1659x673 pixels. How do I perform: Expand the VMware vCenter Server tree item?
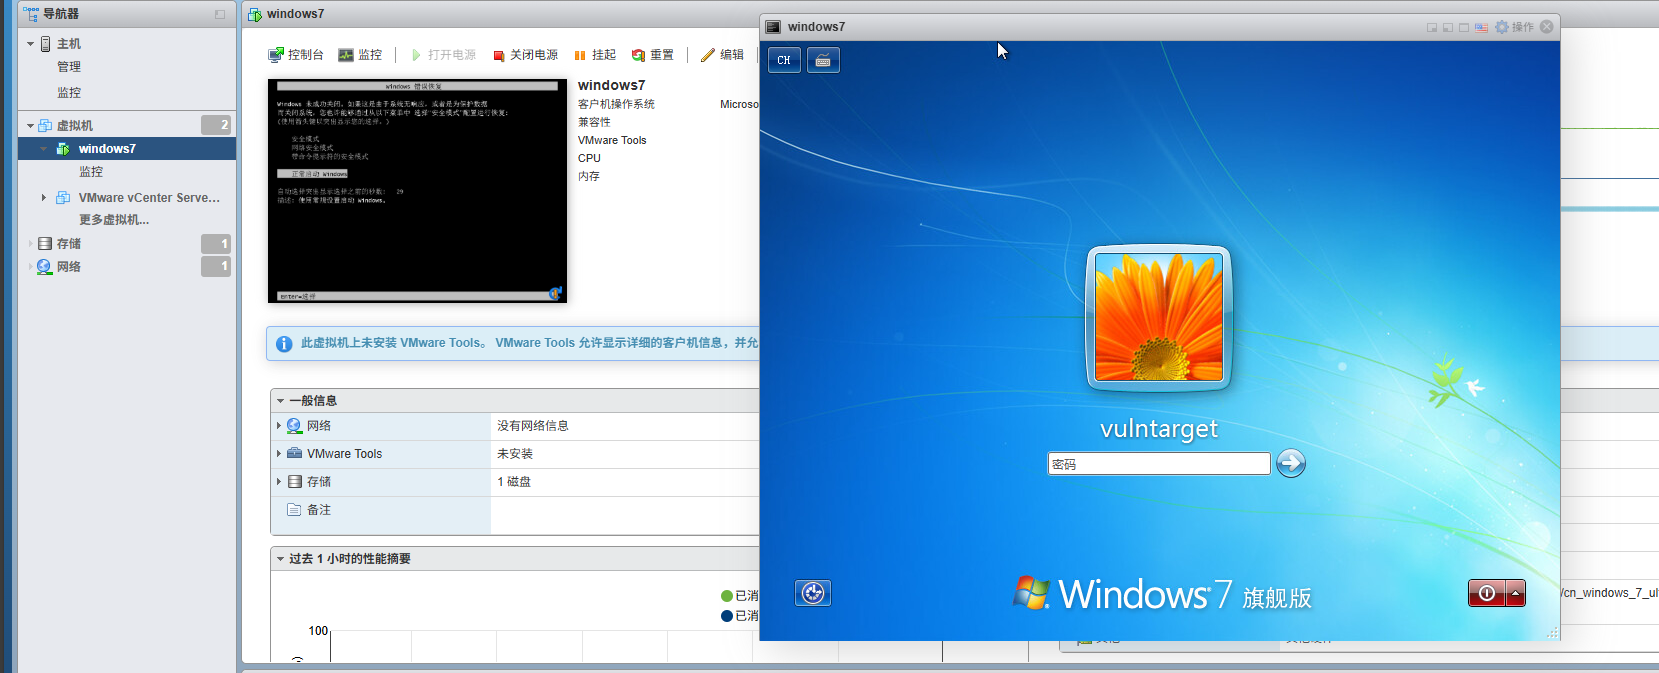pyautogui.click(x=44, y=198)
